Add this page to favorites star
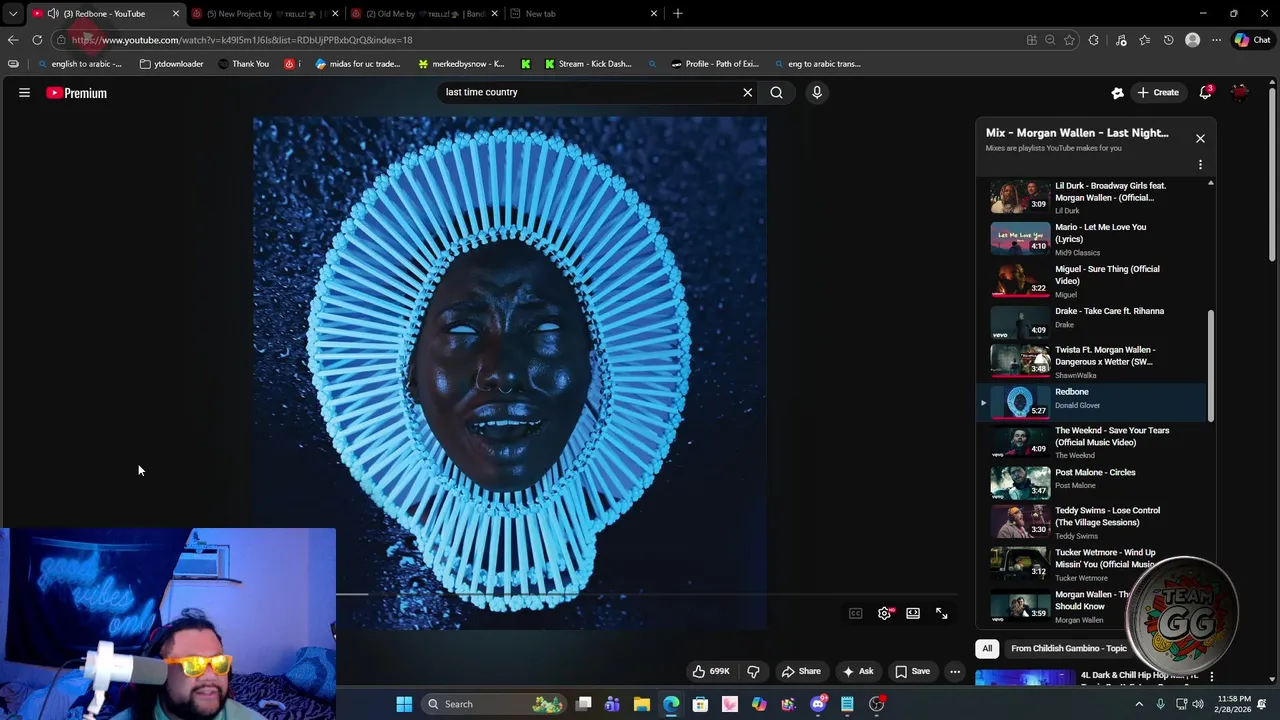This screenshot has width=1280, height=720. (1069, 40)
